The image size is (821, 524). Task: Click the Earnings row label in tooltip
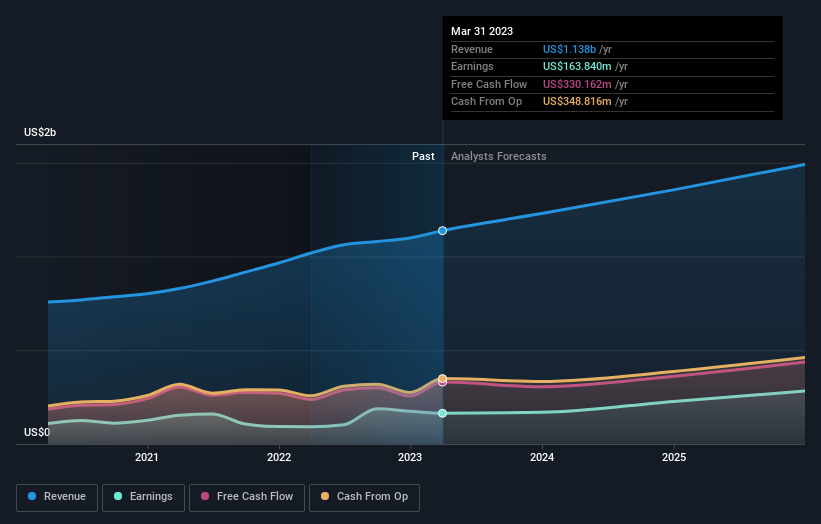tap(472, 66)
